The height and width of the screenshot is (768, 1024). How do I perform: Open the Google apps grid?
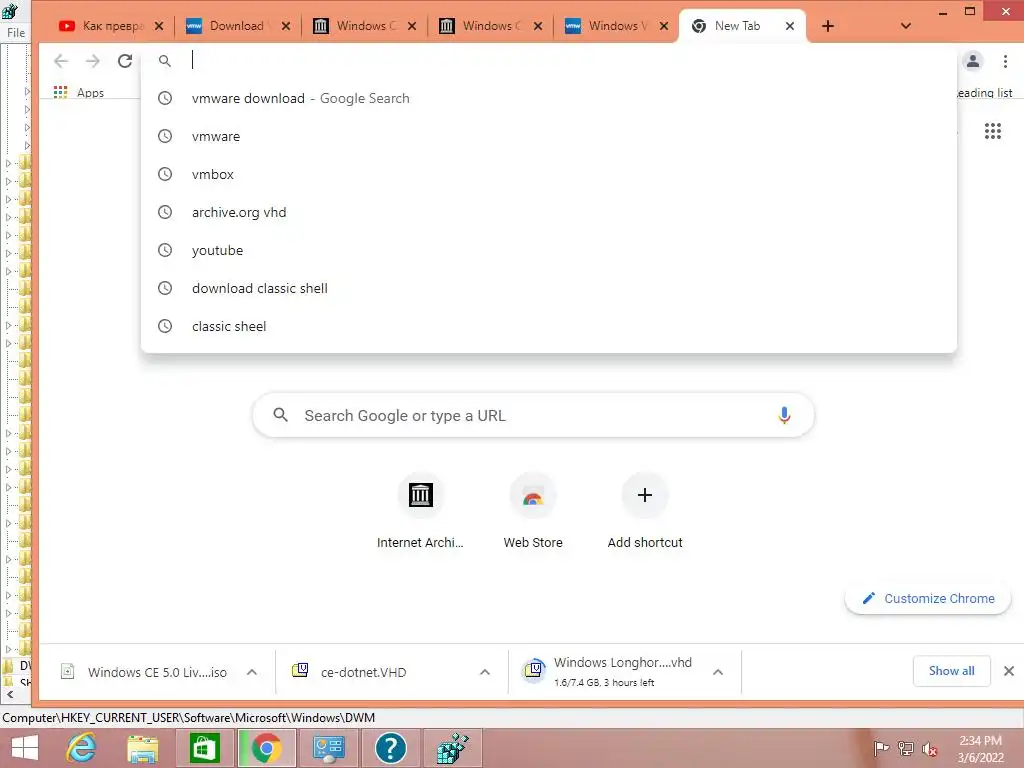tap(993, 131)
